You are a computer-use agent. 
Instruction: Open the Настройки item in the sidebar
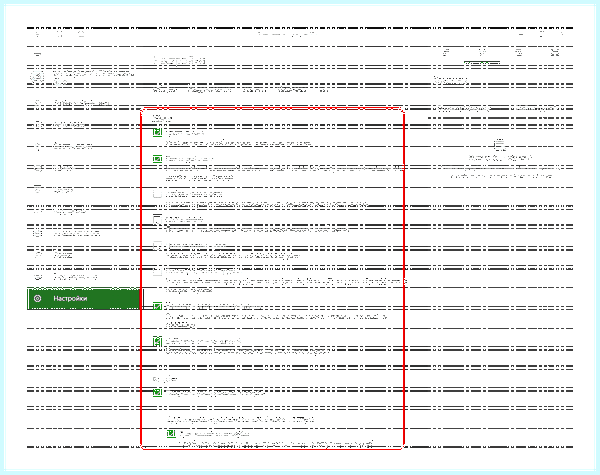(x=84, y=299)
